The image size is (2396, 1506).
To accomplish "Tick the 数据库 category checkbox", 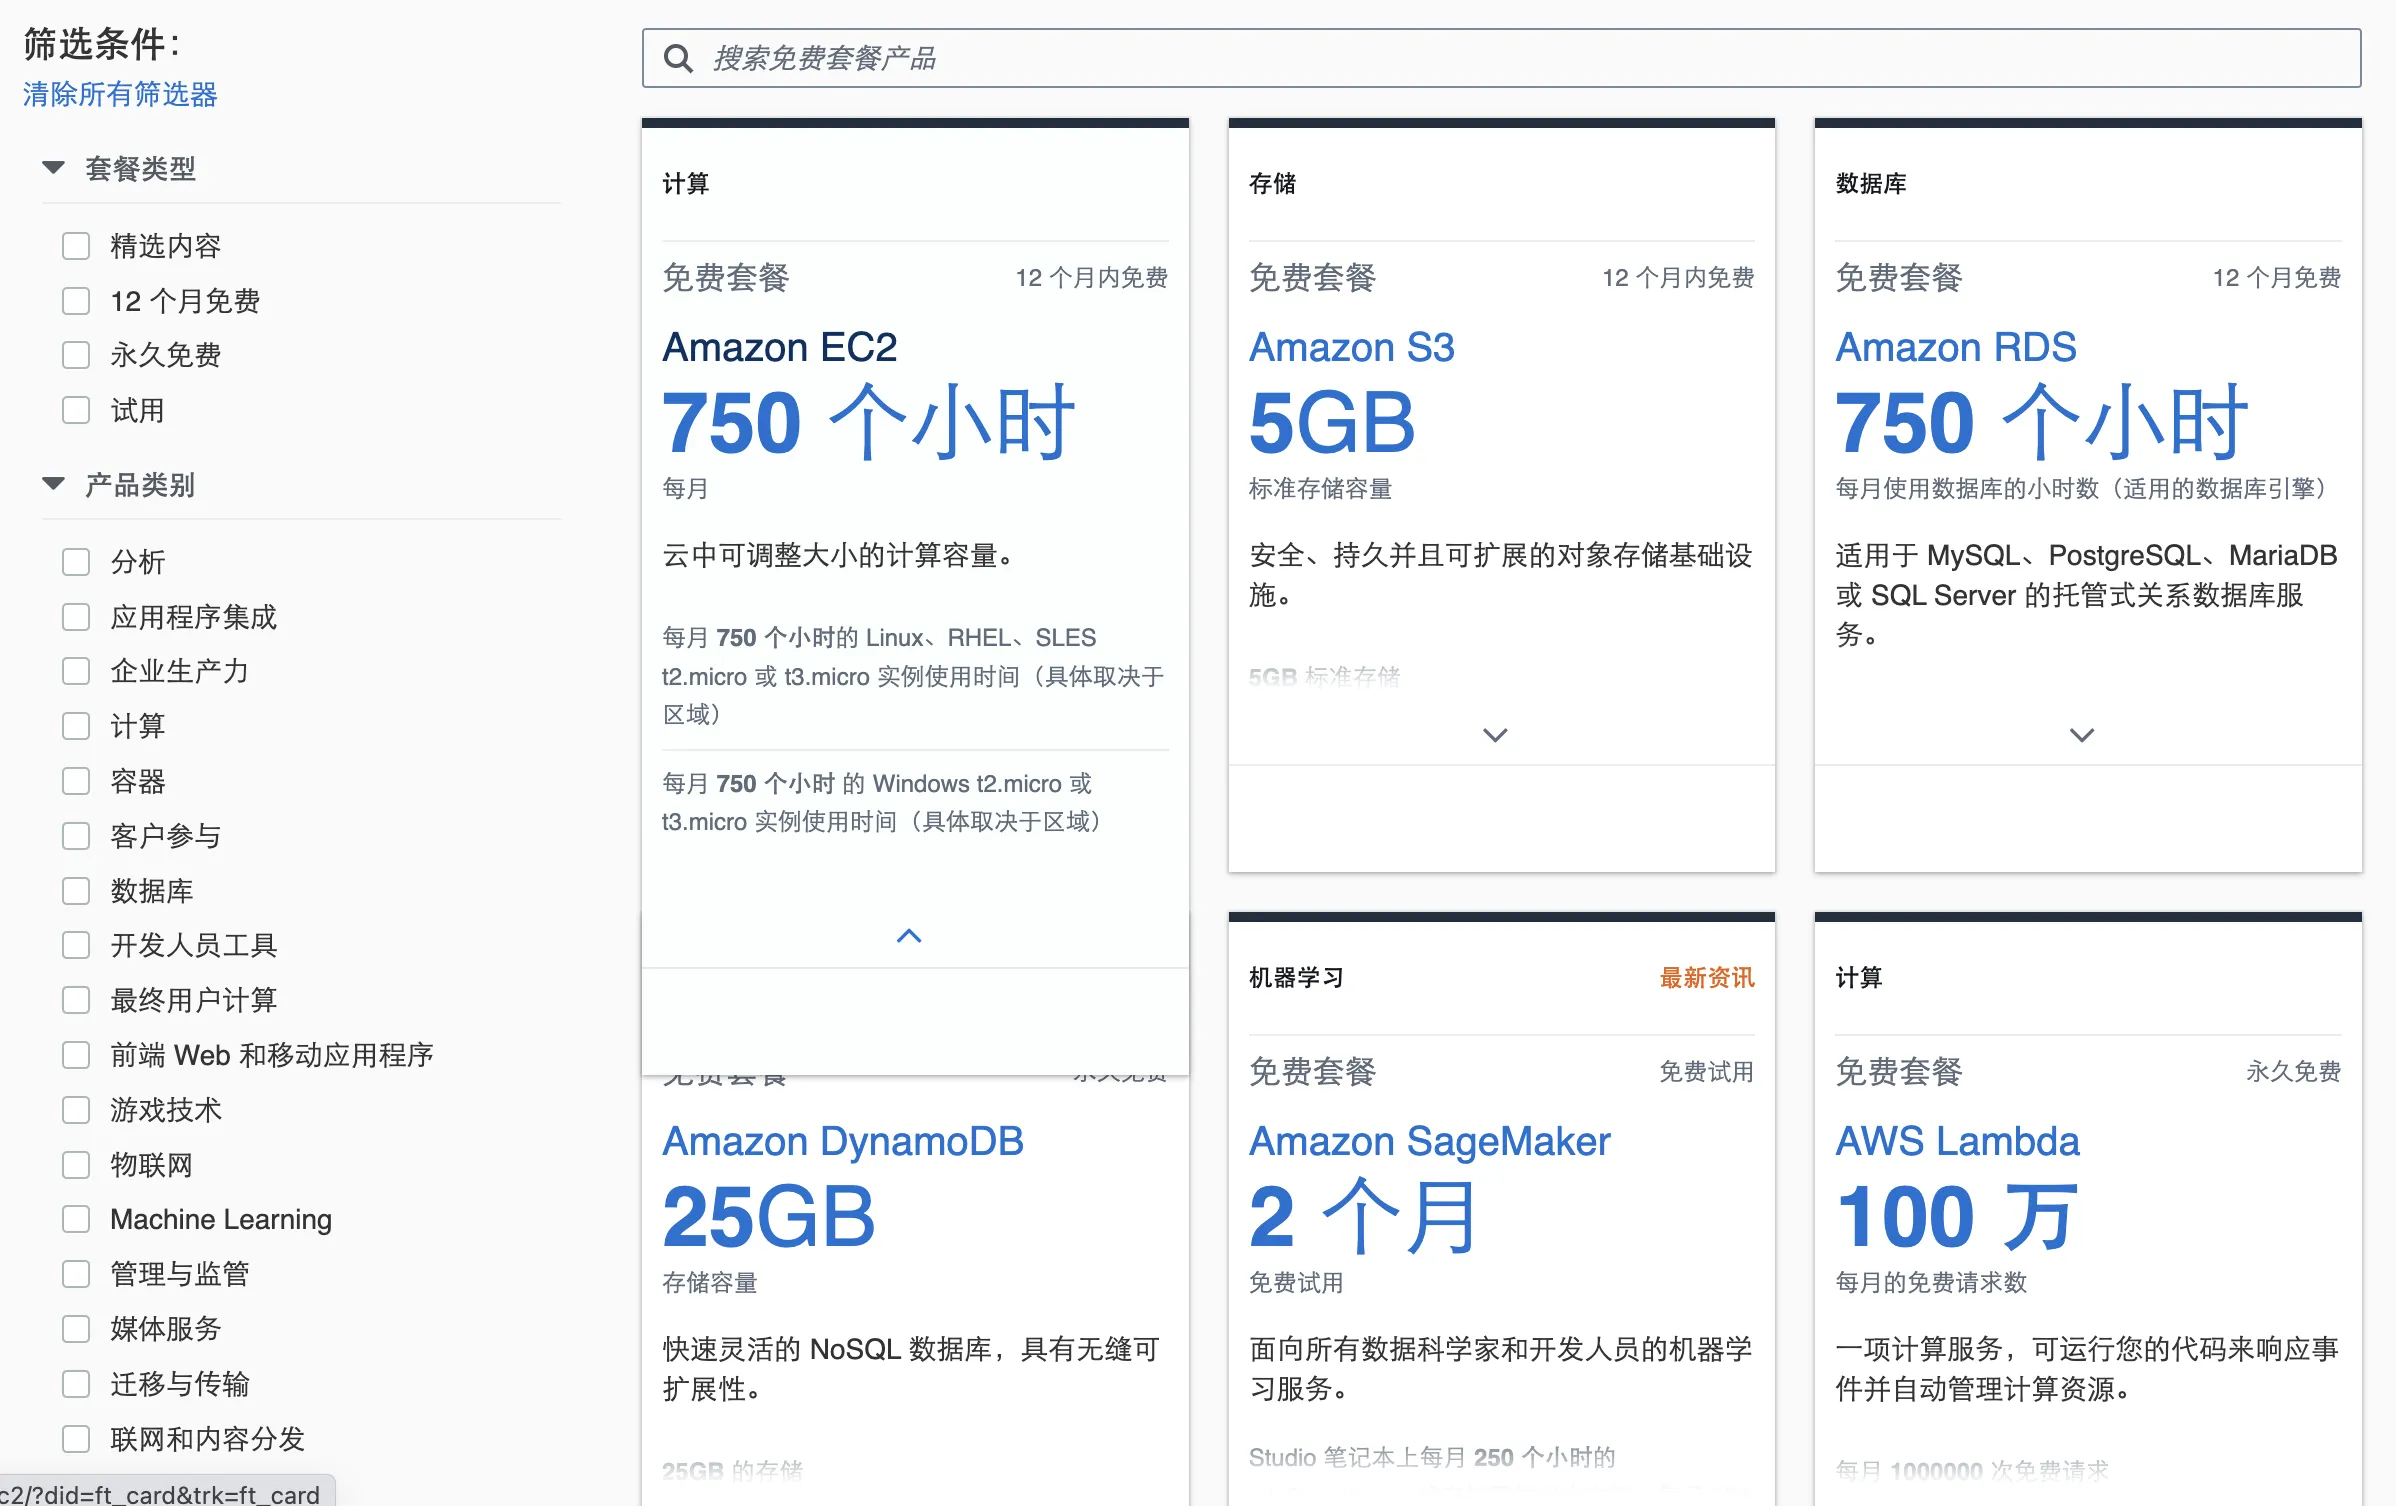I will coord(76,891).
